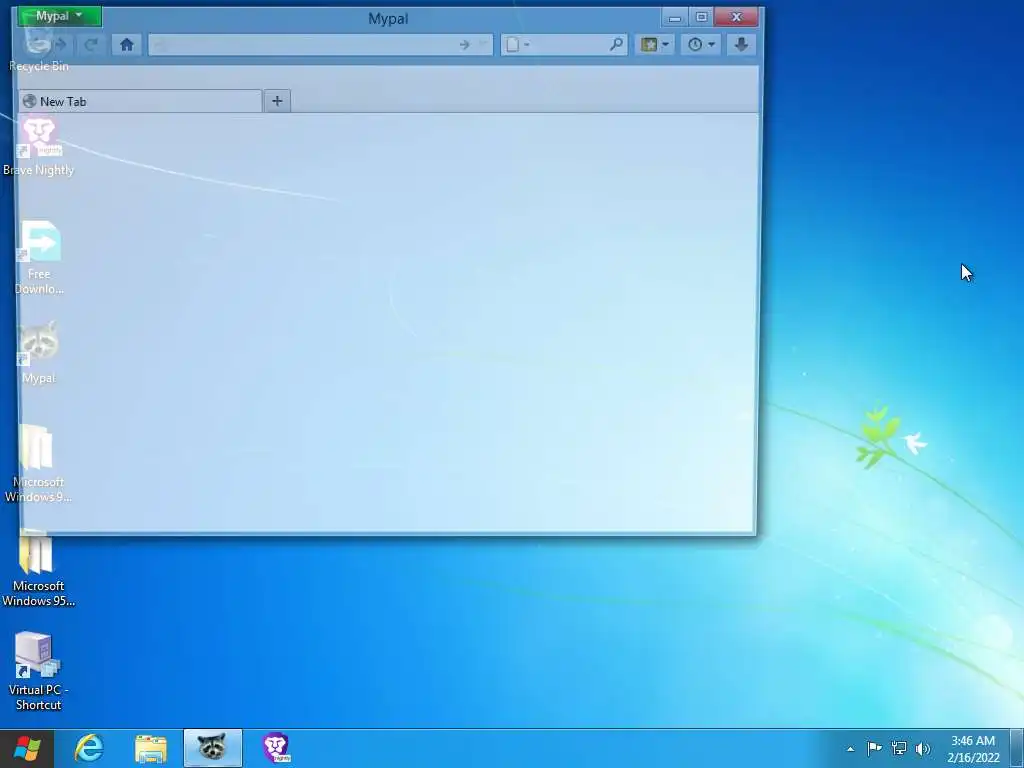
Task: Run search with the magnifier icon
Action: 616,44
